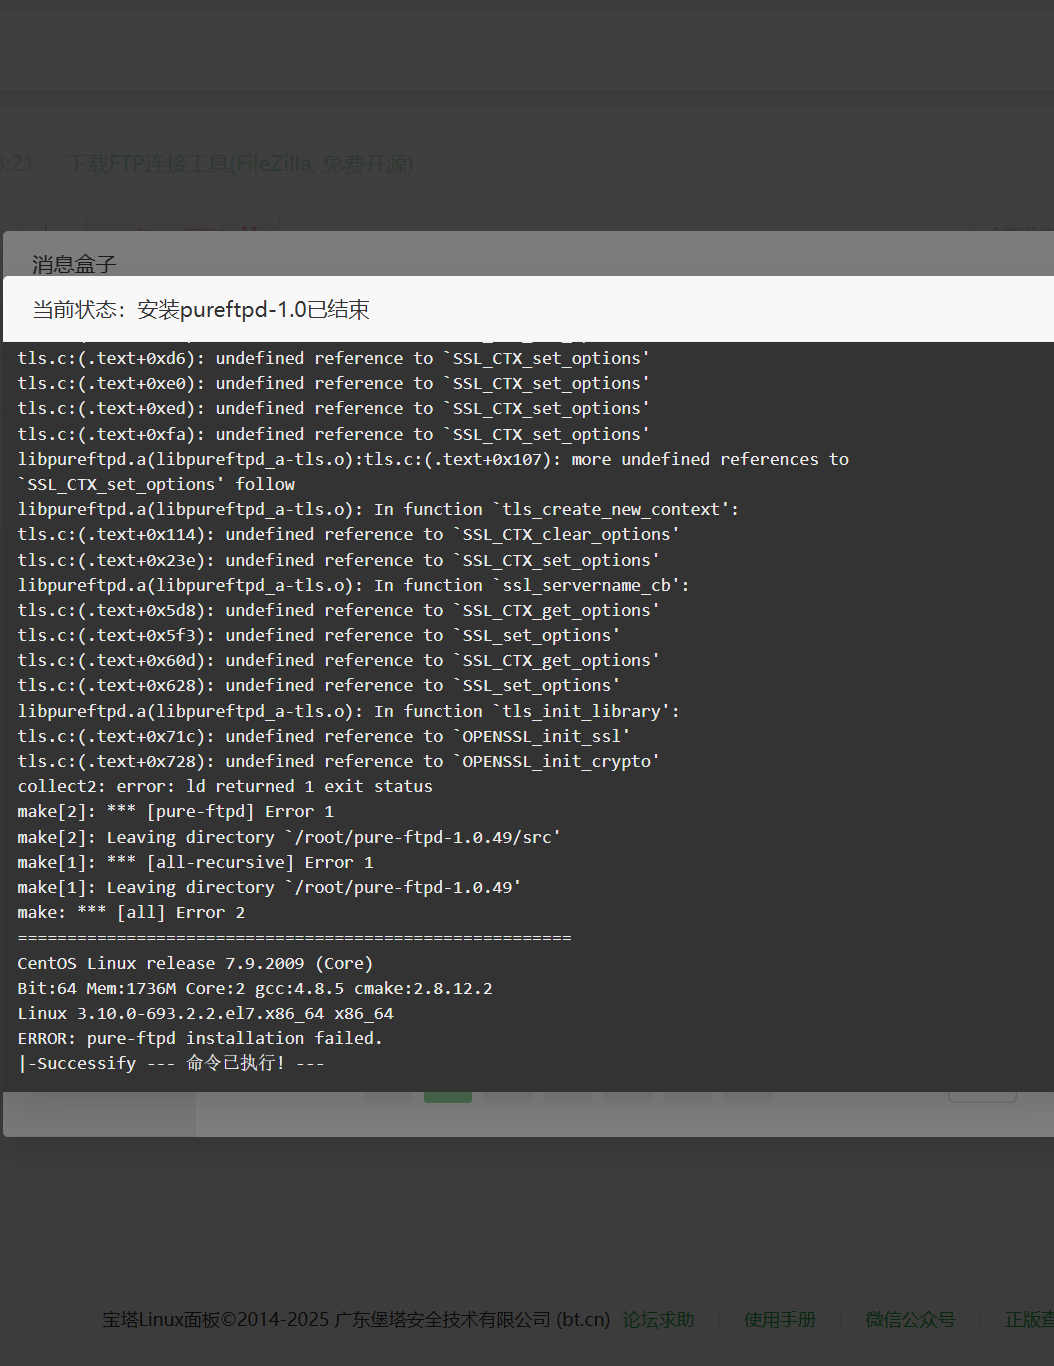Click the log line with tls.c:(.text+0x23e)
Screen dimensions: 1054x1366
(338, 560)
